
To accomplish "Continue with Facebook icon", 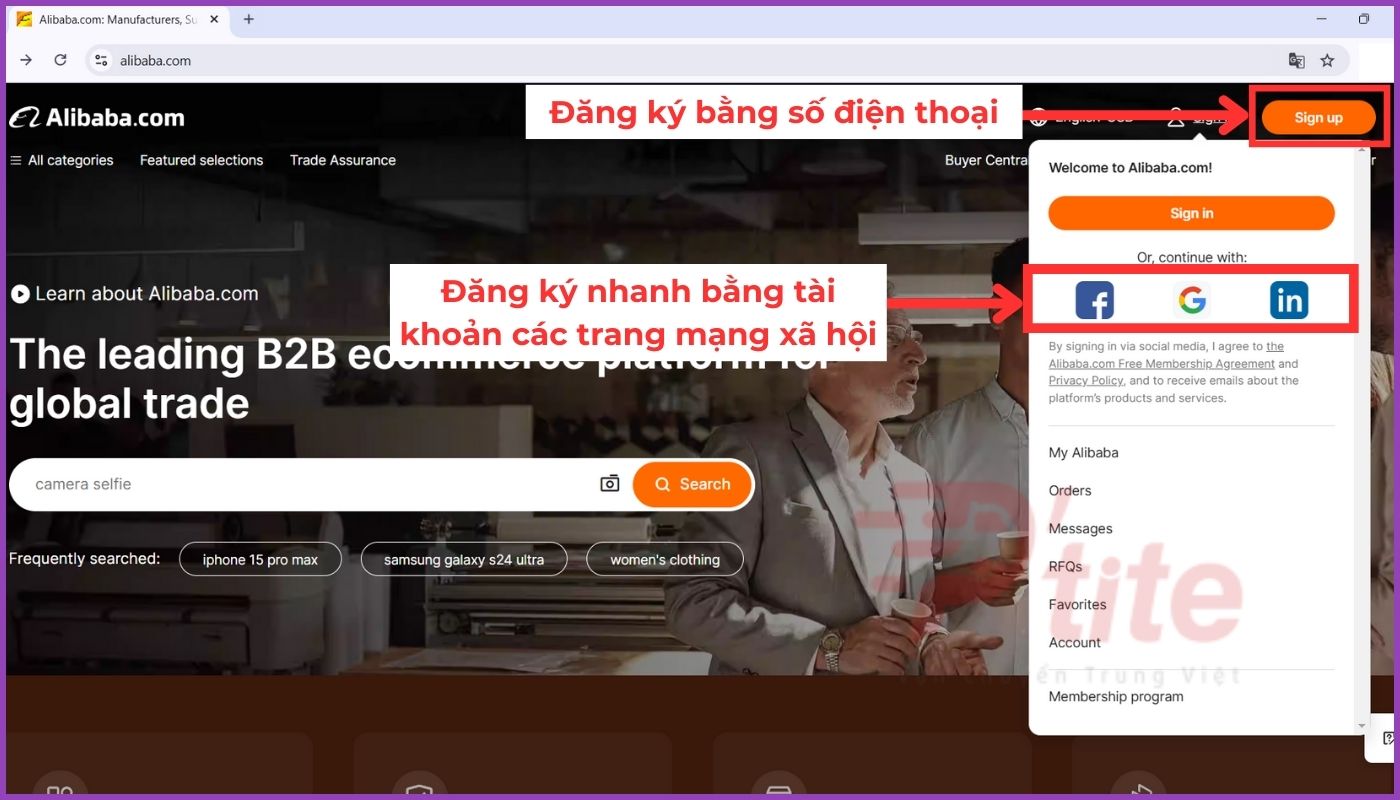I will pos(1094,300).
